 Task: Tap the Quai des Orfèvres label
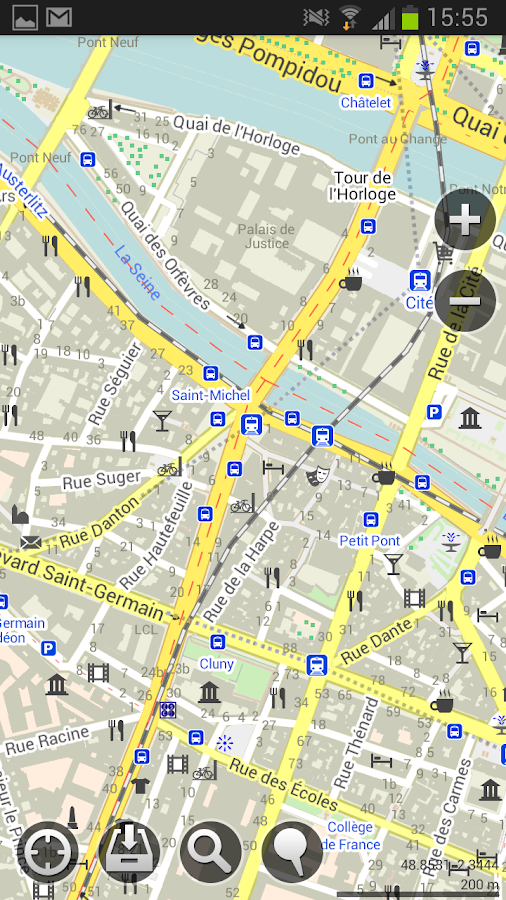click(x=166, y=255)
